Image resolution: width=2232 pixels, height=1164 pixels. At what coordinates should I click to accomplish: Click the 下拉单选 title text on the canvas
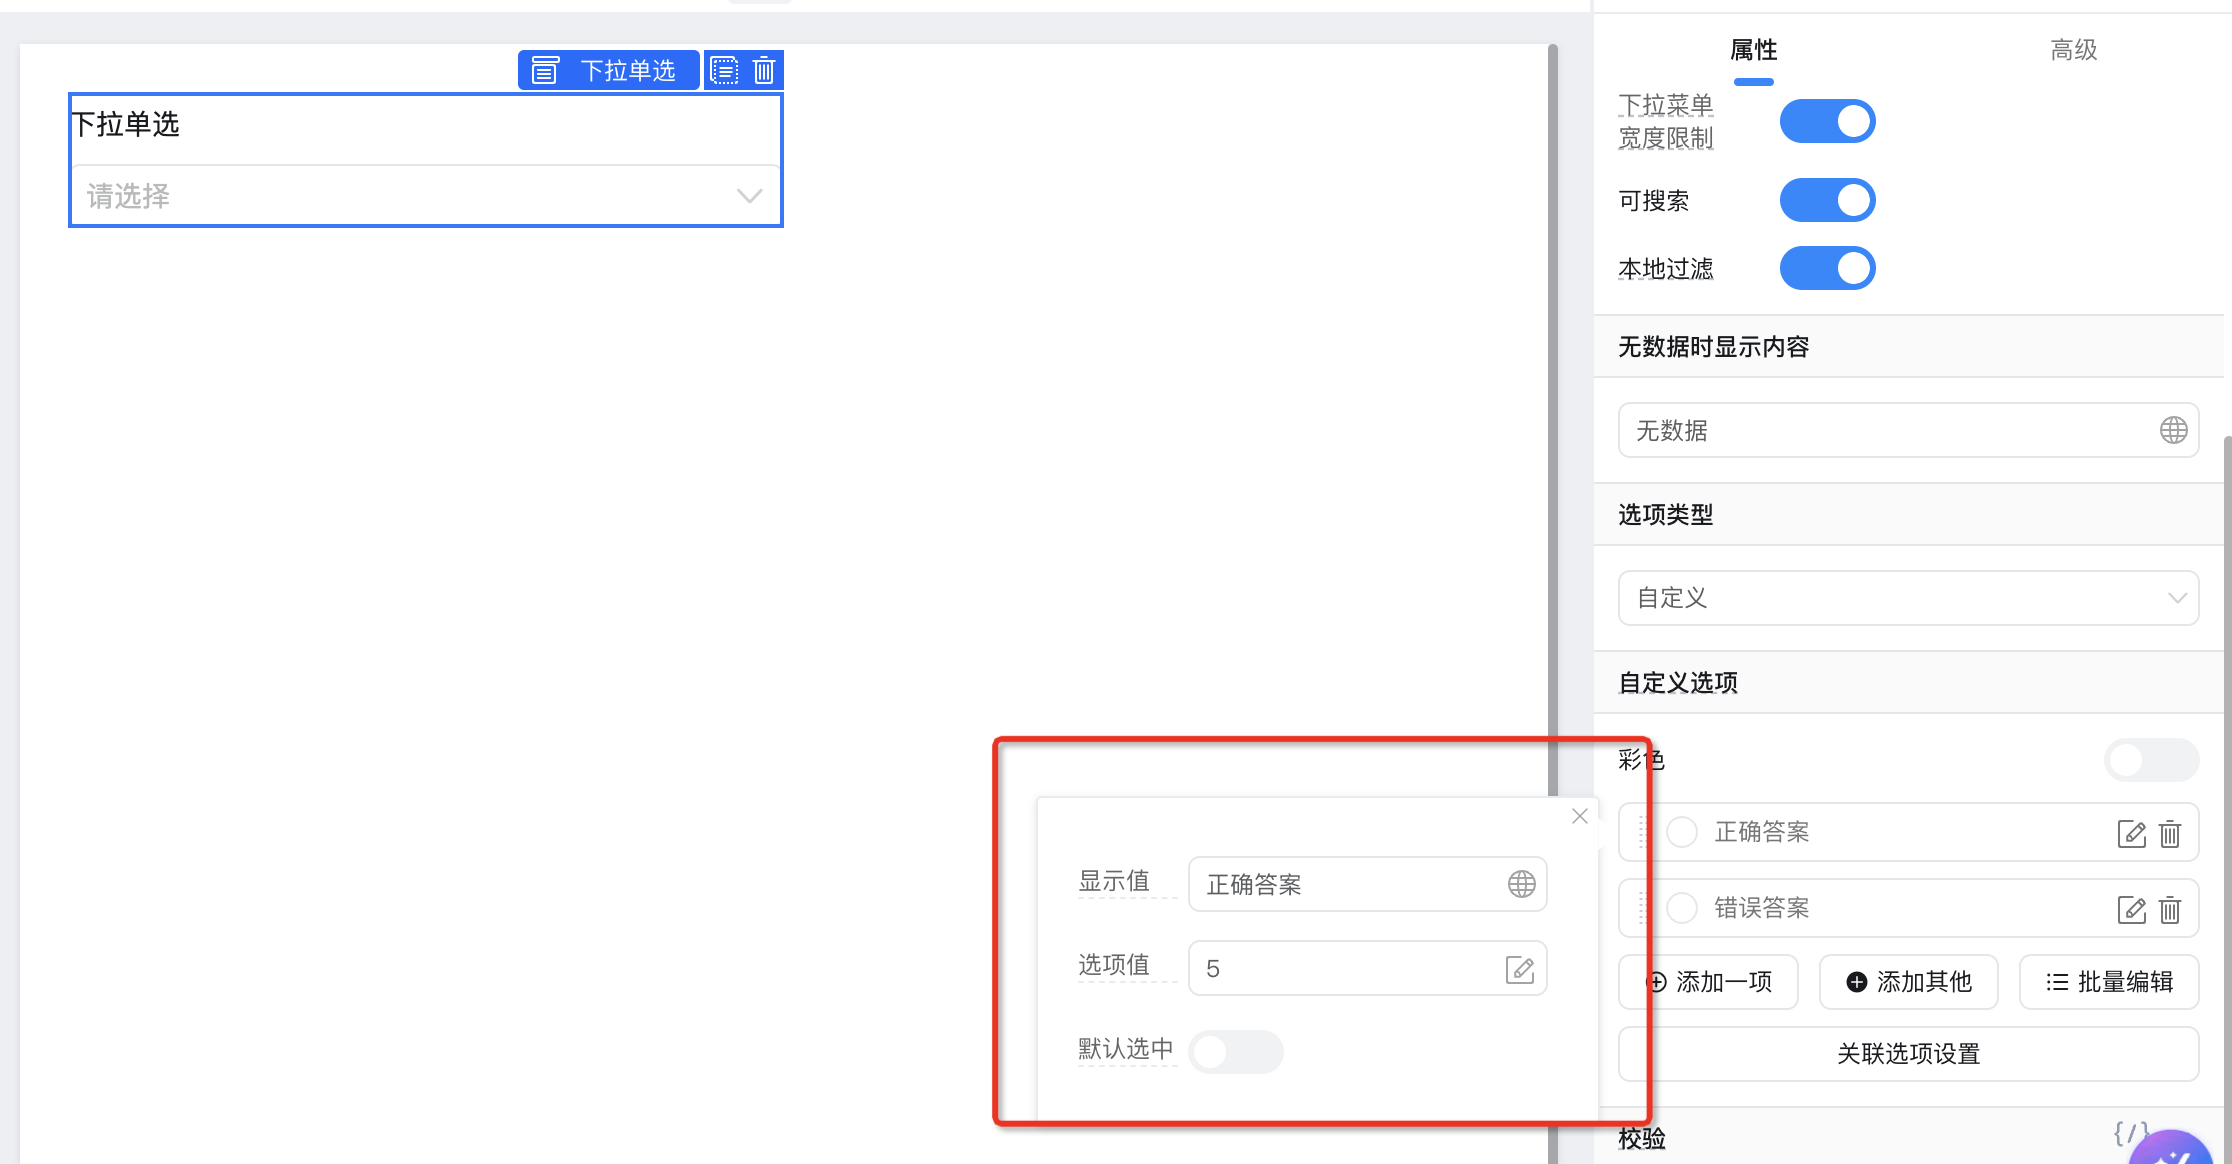pos(125,124)
